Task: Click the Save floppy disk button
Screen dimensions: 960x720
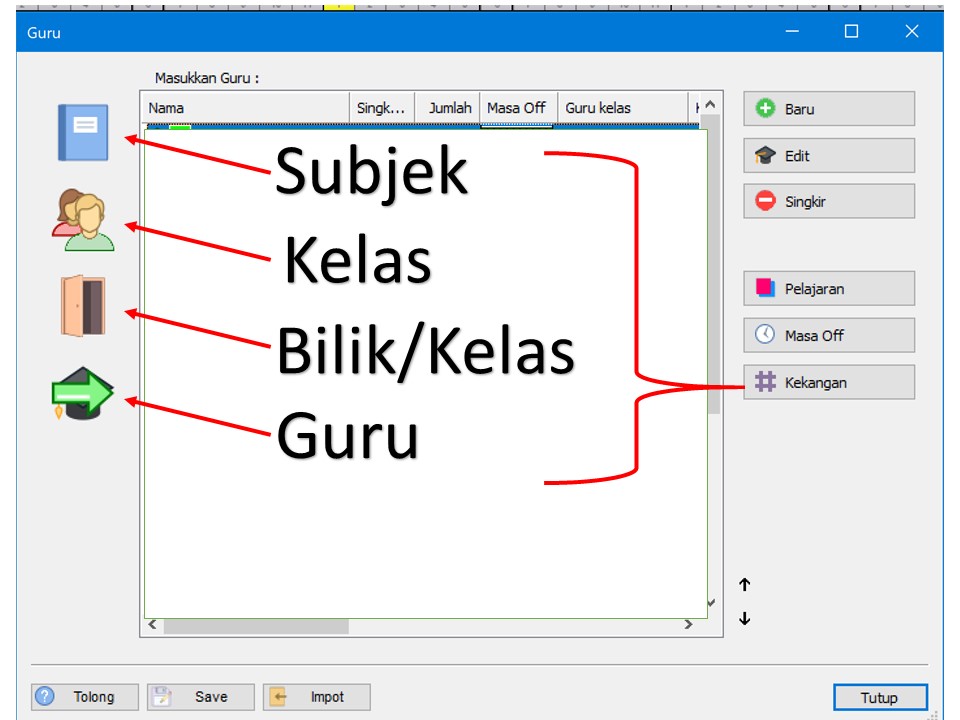Action: point(201,697)
